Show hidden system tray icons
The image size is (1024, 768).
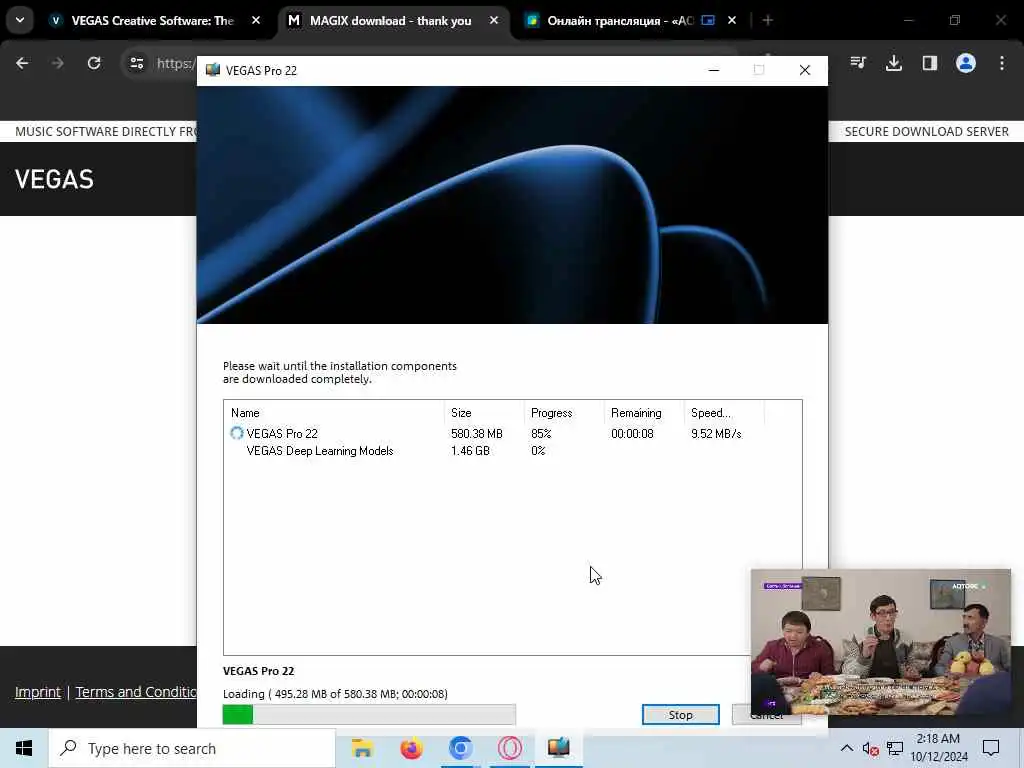point(846,748)
